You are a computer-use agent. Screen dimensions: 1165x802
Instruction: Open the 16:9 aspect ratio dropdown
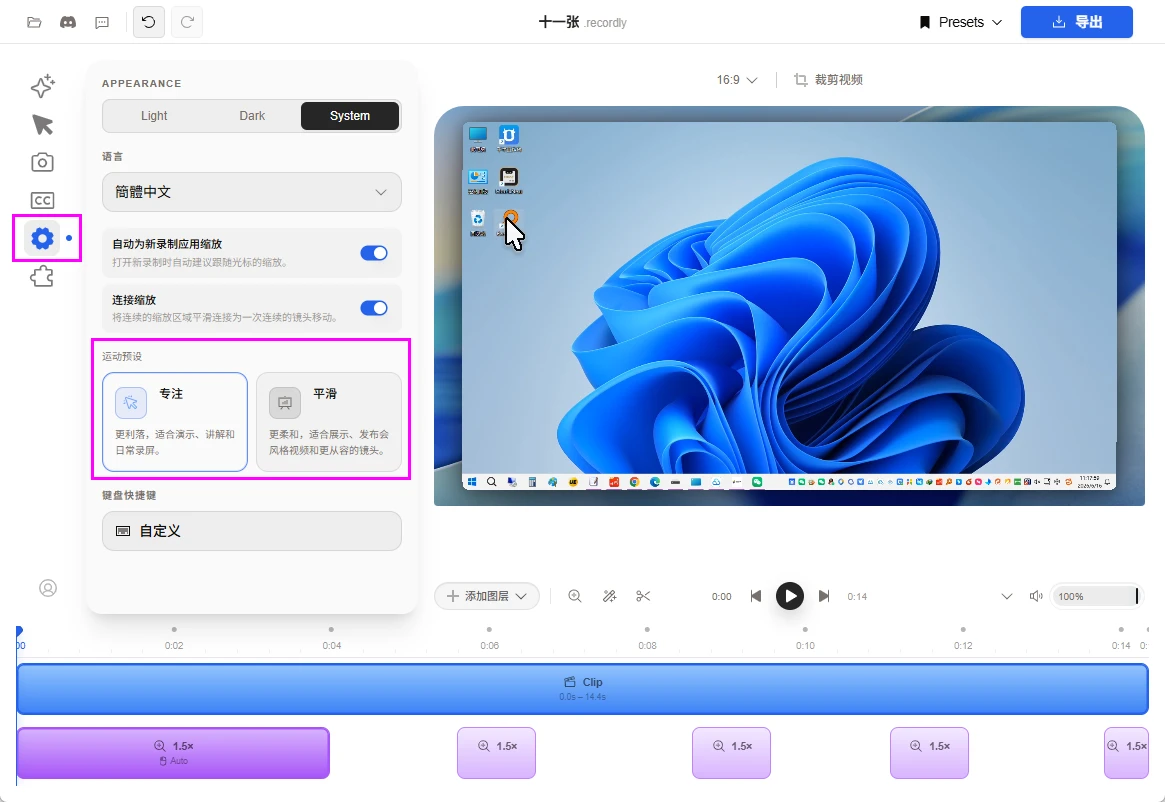(737, 80)
